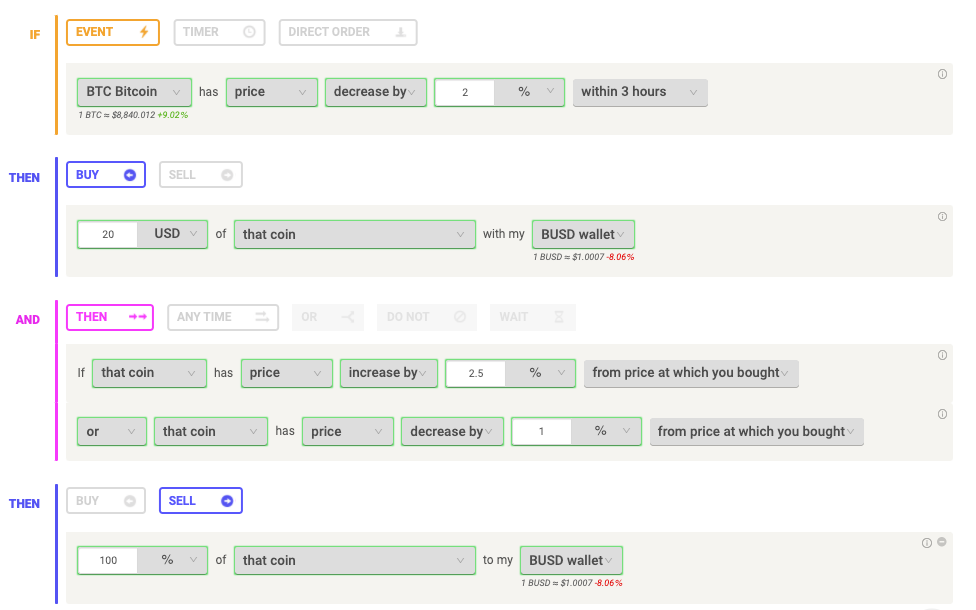Image resolution: width=976 pixels, height=610 pixels.
Task: Select the TIMER trigger with clock icon
Action: click(219, 32)
